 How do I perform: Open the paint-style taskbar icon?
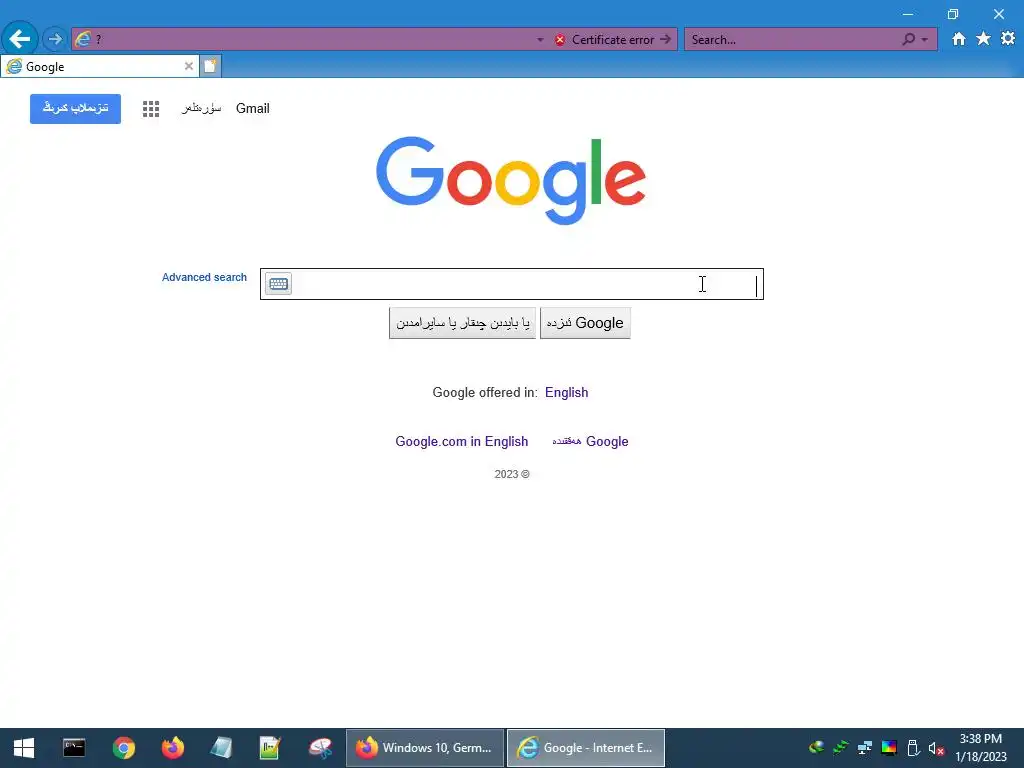(x=320, y=748)
